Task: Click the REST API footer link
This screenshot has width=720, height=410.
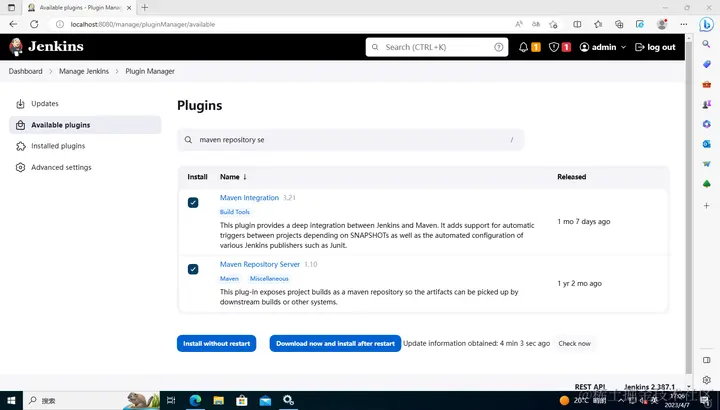Action: [x=591, y=387]
